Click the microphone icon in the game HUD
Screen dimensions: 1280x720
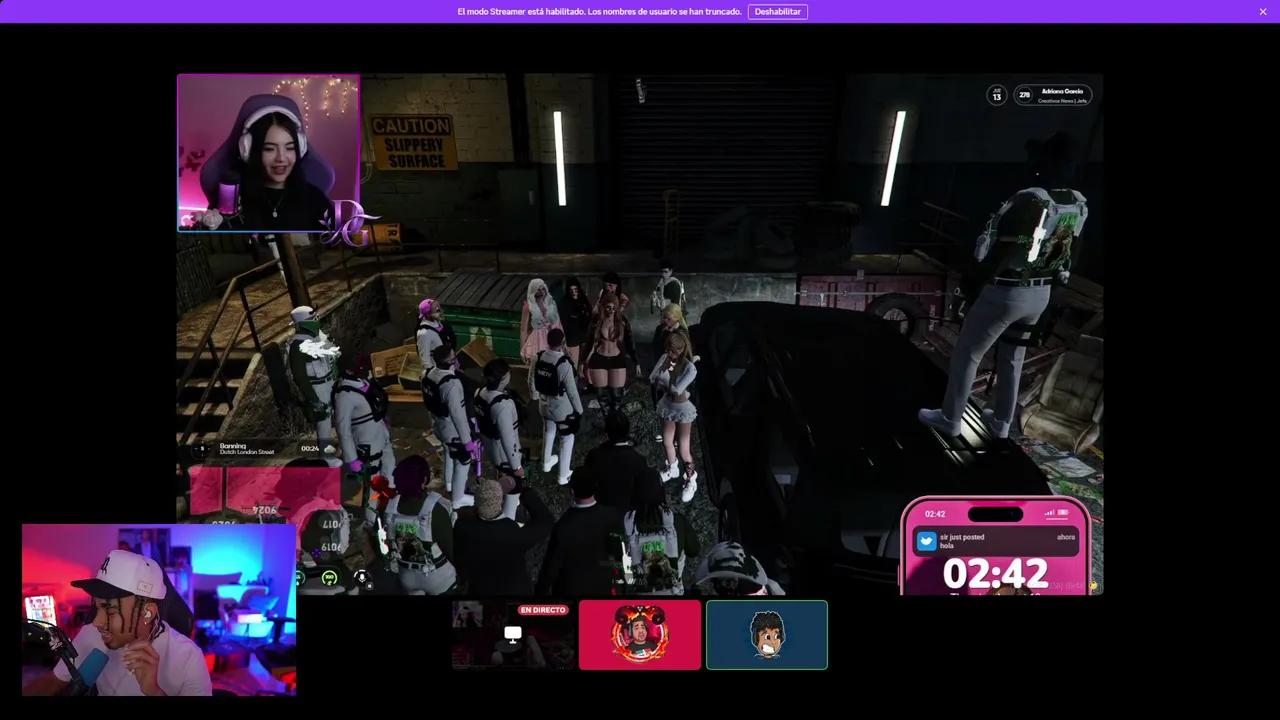tap(362, 578)
